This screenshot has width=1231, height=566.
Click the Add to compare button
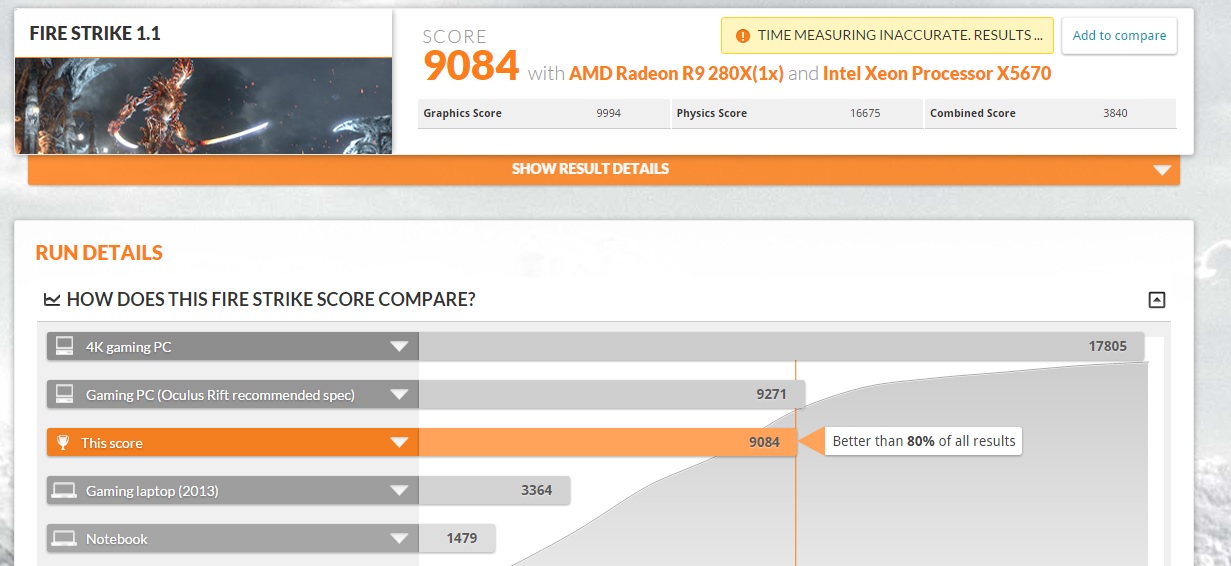[1119, 35]
